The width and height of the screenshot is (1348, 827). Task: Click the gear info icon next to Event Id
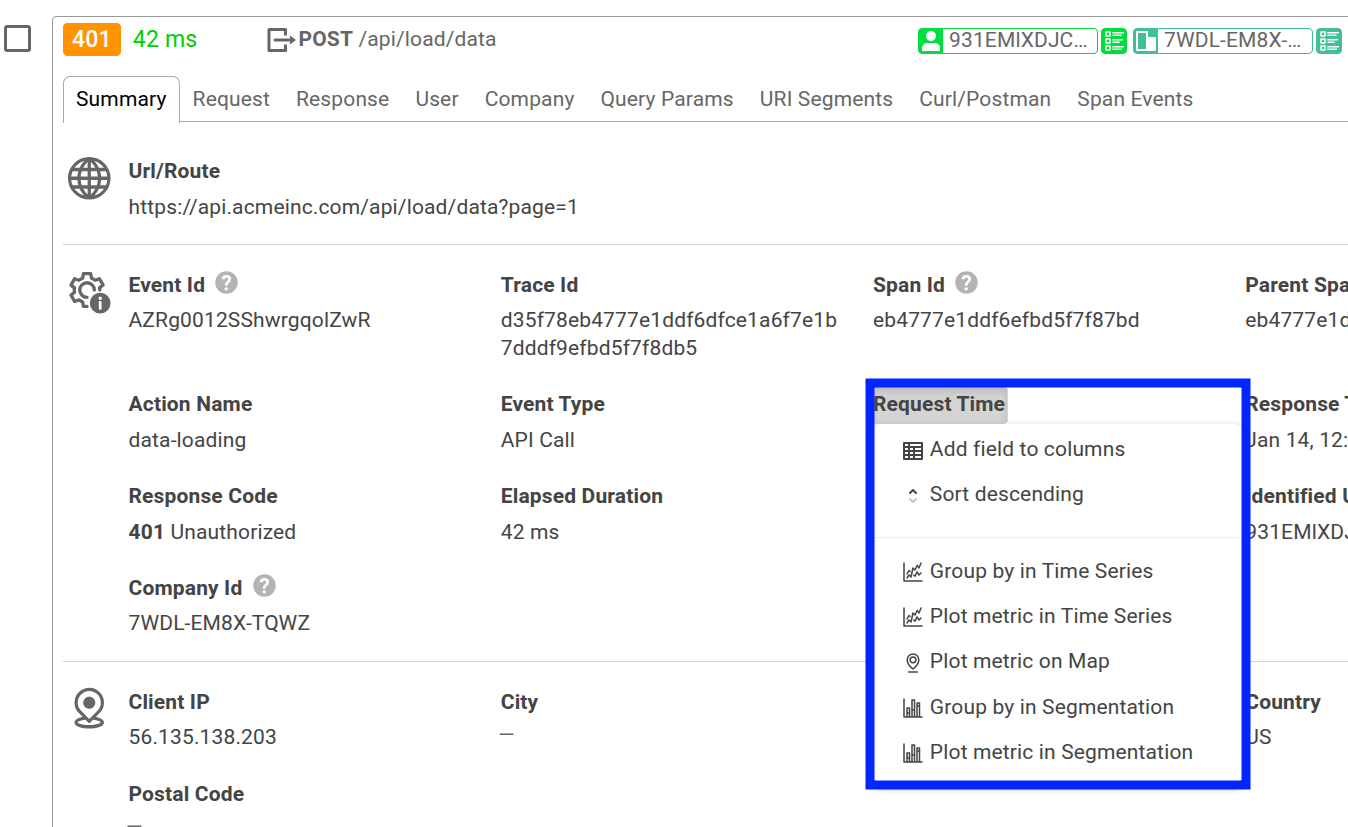(88, 292)
